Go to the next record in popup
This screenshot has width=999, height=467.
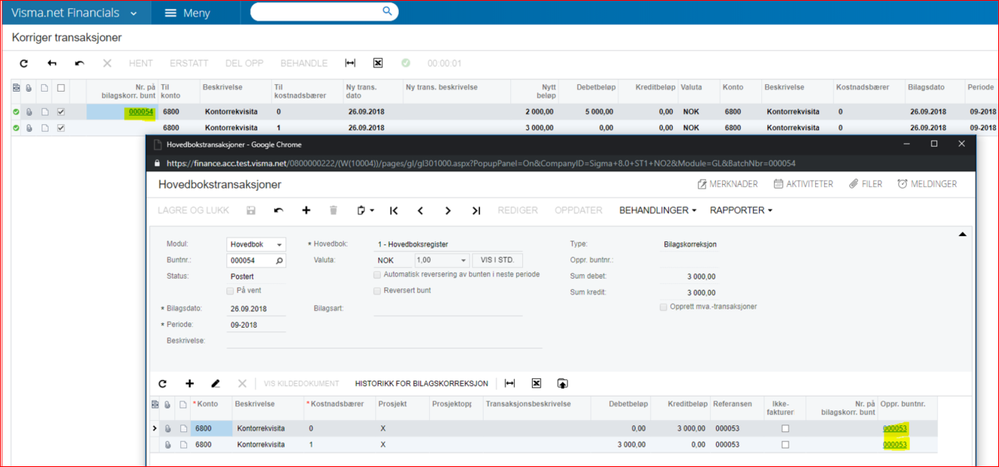point(448,210)
